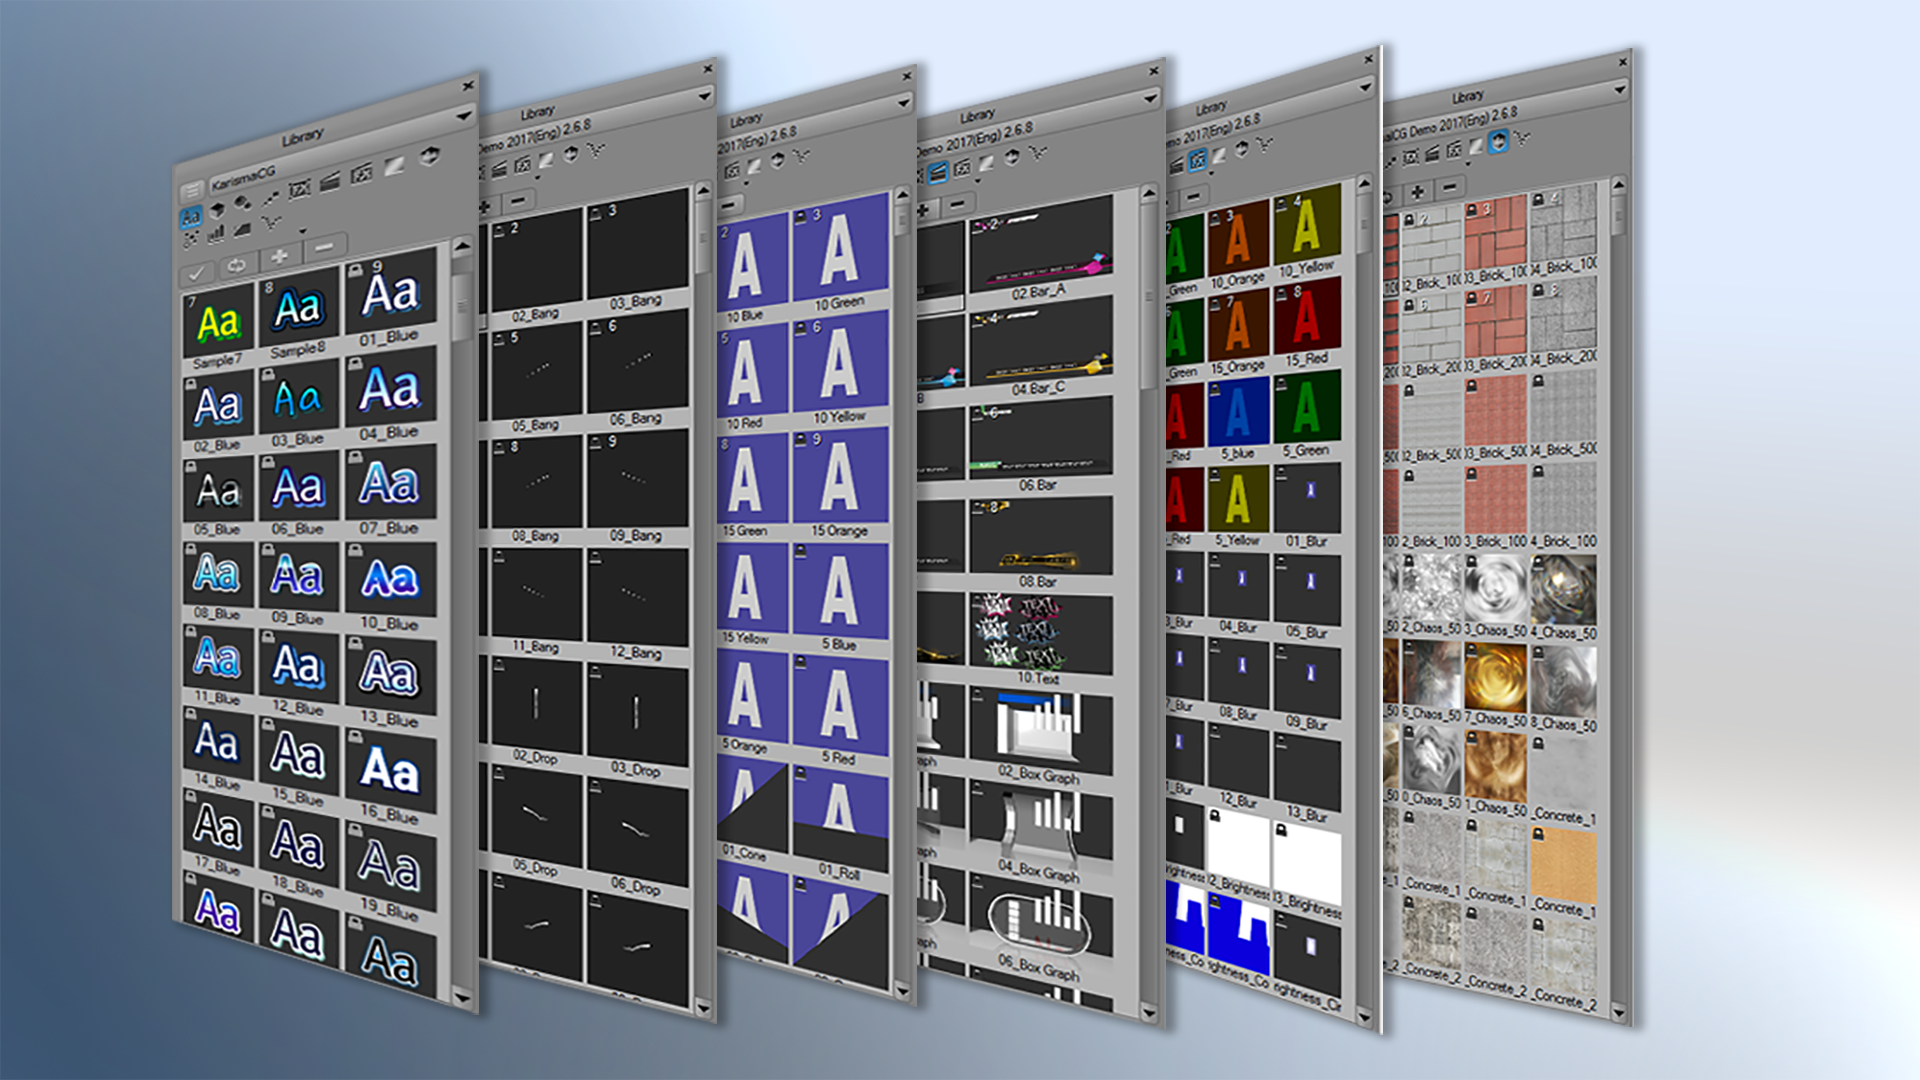This screenshot has height=1080, width=1920.
Task: Click the checkmark apply button in first panel
Action: point(196,274)
